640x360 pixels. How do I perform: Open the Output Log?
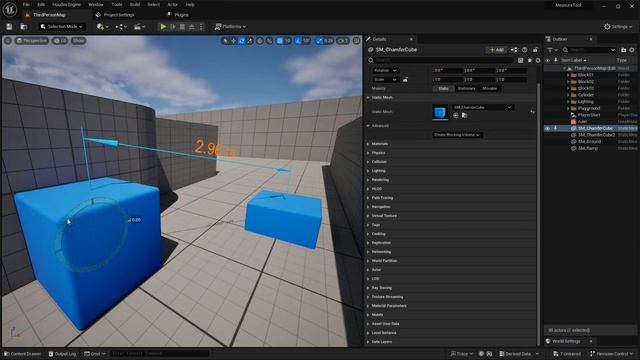62,354
